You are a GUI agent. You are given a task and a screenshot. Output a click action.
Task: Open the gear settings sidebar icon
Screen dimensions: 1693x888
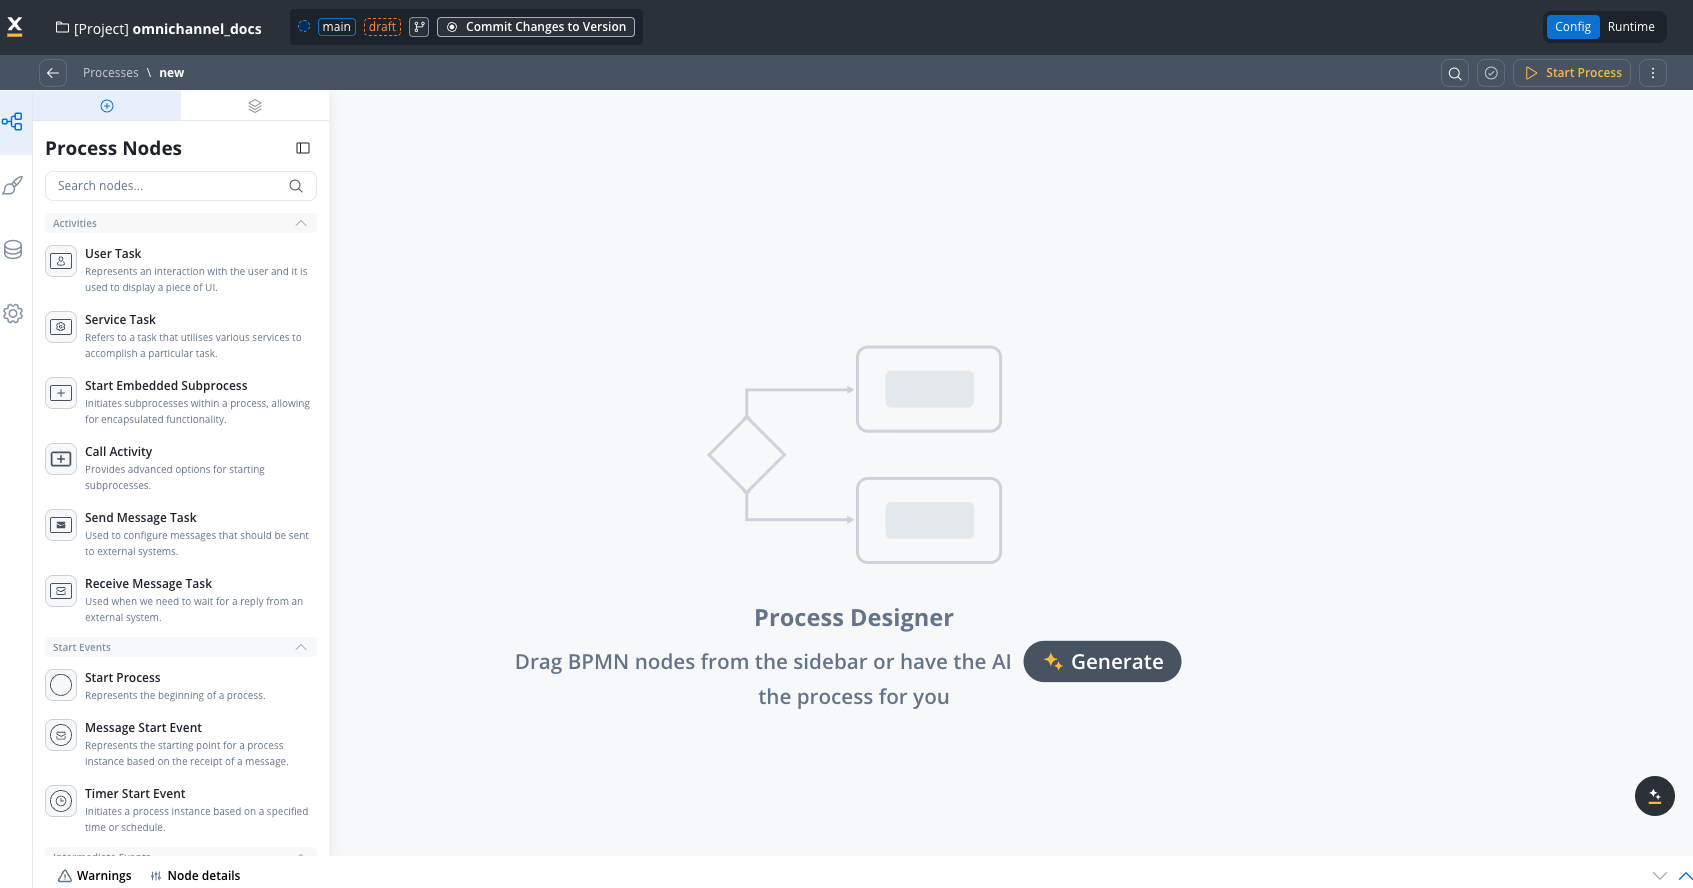(x=13, y=314)
